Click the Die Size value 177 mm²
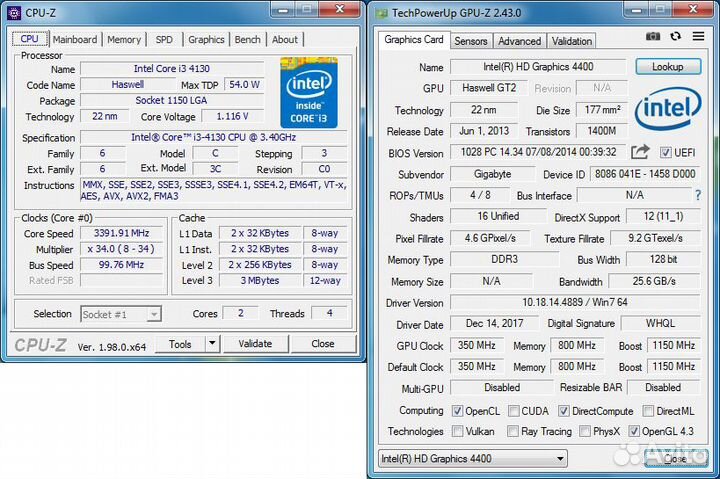The height and width of the screenshot is (479, 720). [602, 110]
